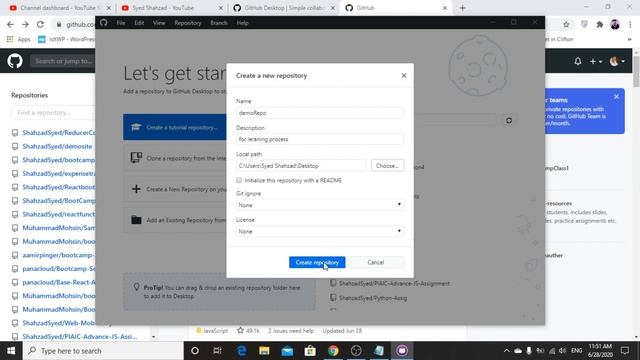
Task: Open ShahzadSyed/Python-Assig in Desktop list
Action: click(373, 298)
